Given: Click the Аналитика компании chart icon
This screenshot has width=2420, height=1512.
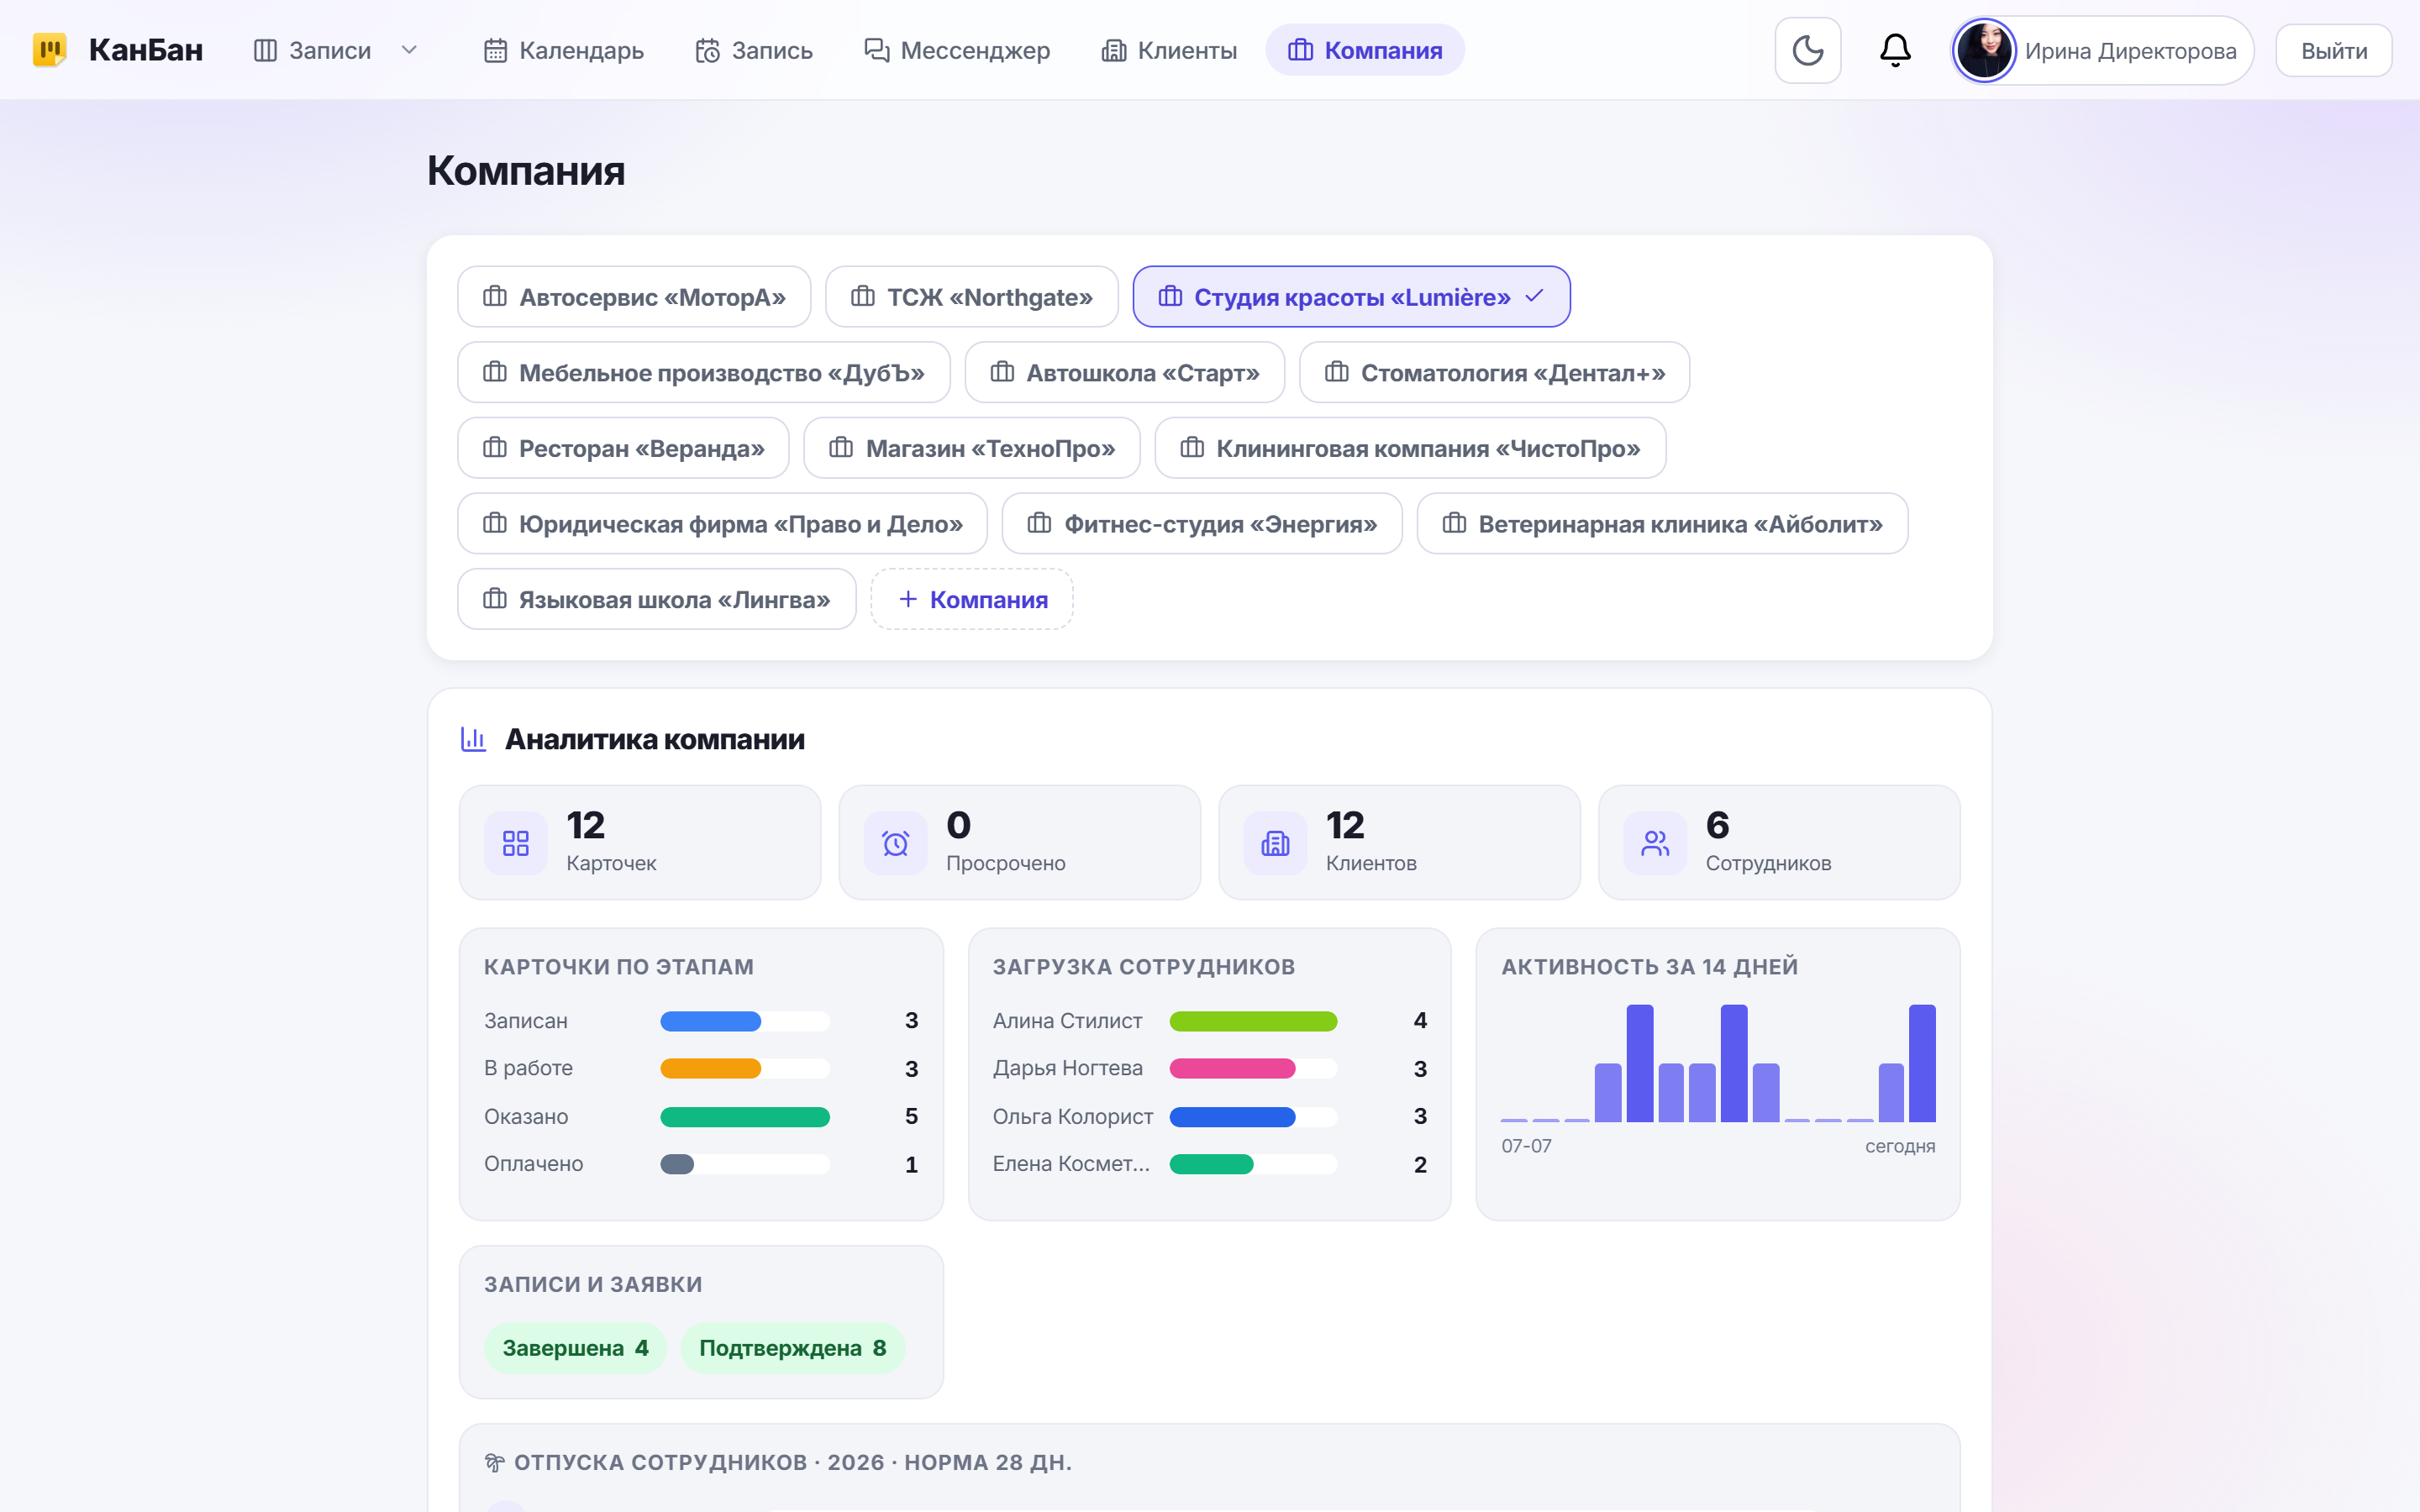Looking at the screenshot, I should (x=473, y=739).
